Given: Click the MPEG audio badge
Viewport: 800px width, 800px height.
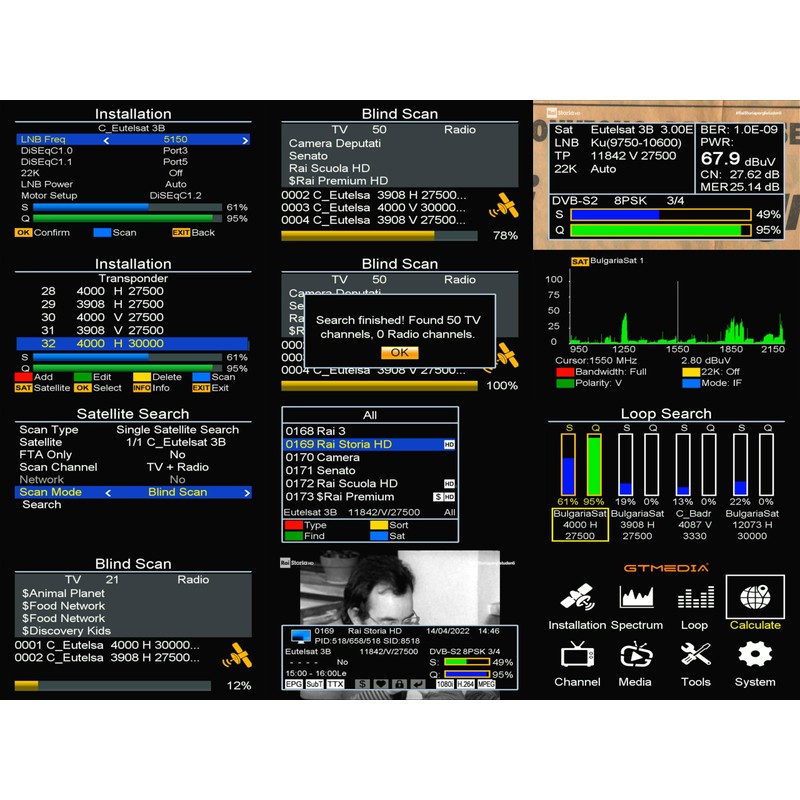Looking at the screenshot, I should (x=486, y=684).
